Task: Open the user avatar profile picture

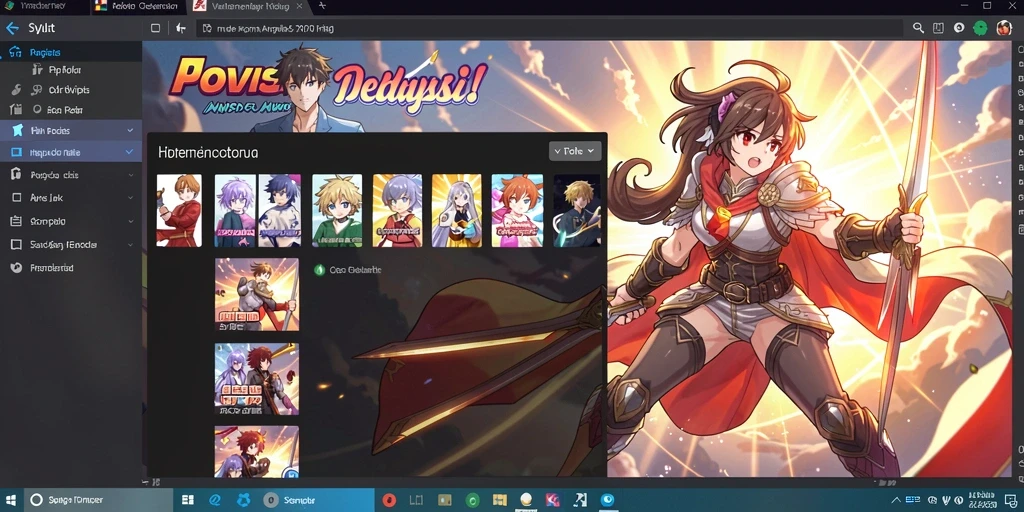Action: tap(1004, 28)
